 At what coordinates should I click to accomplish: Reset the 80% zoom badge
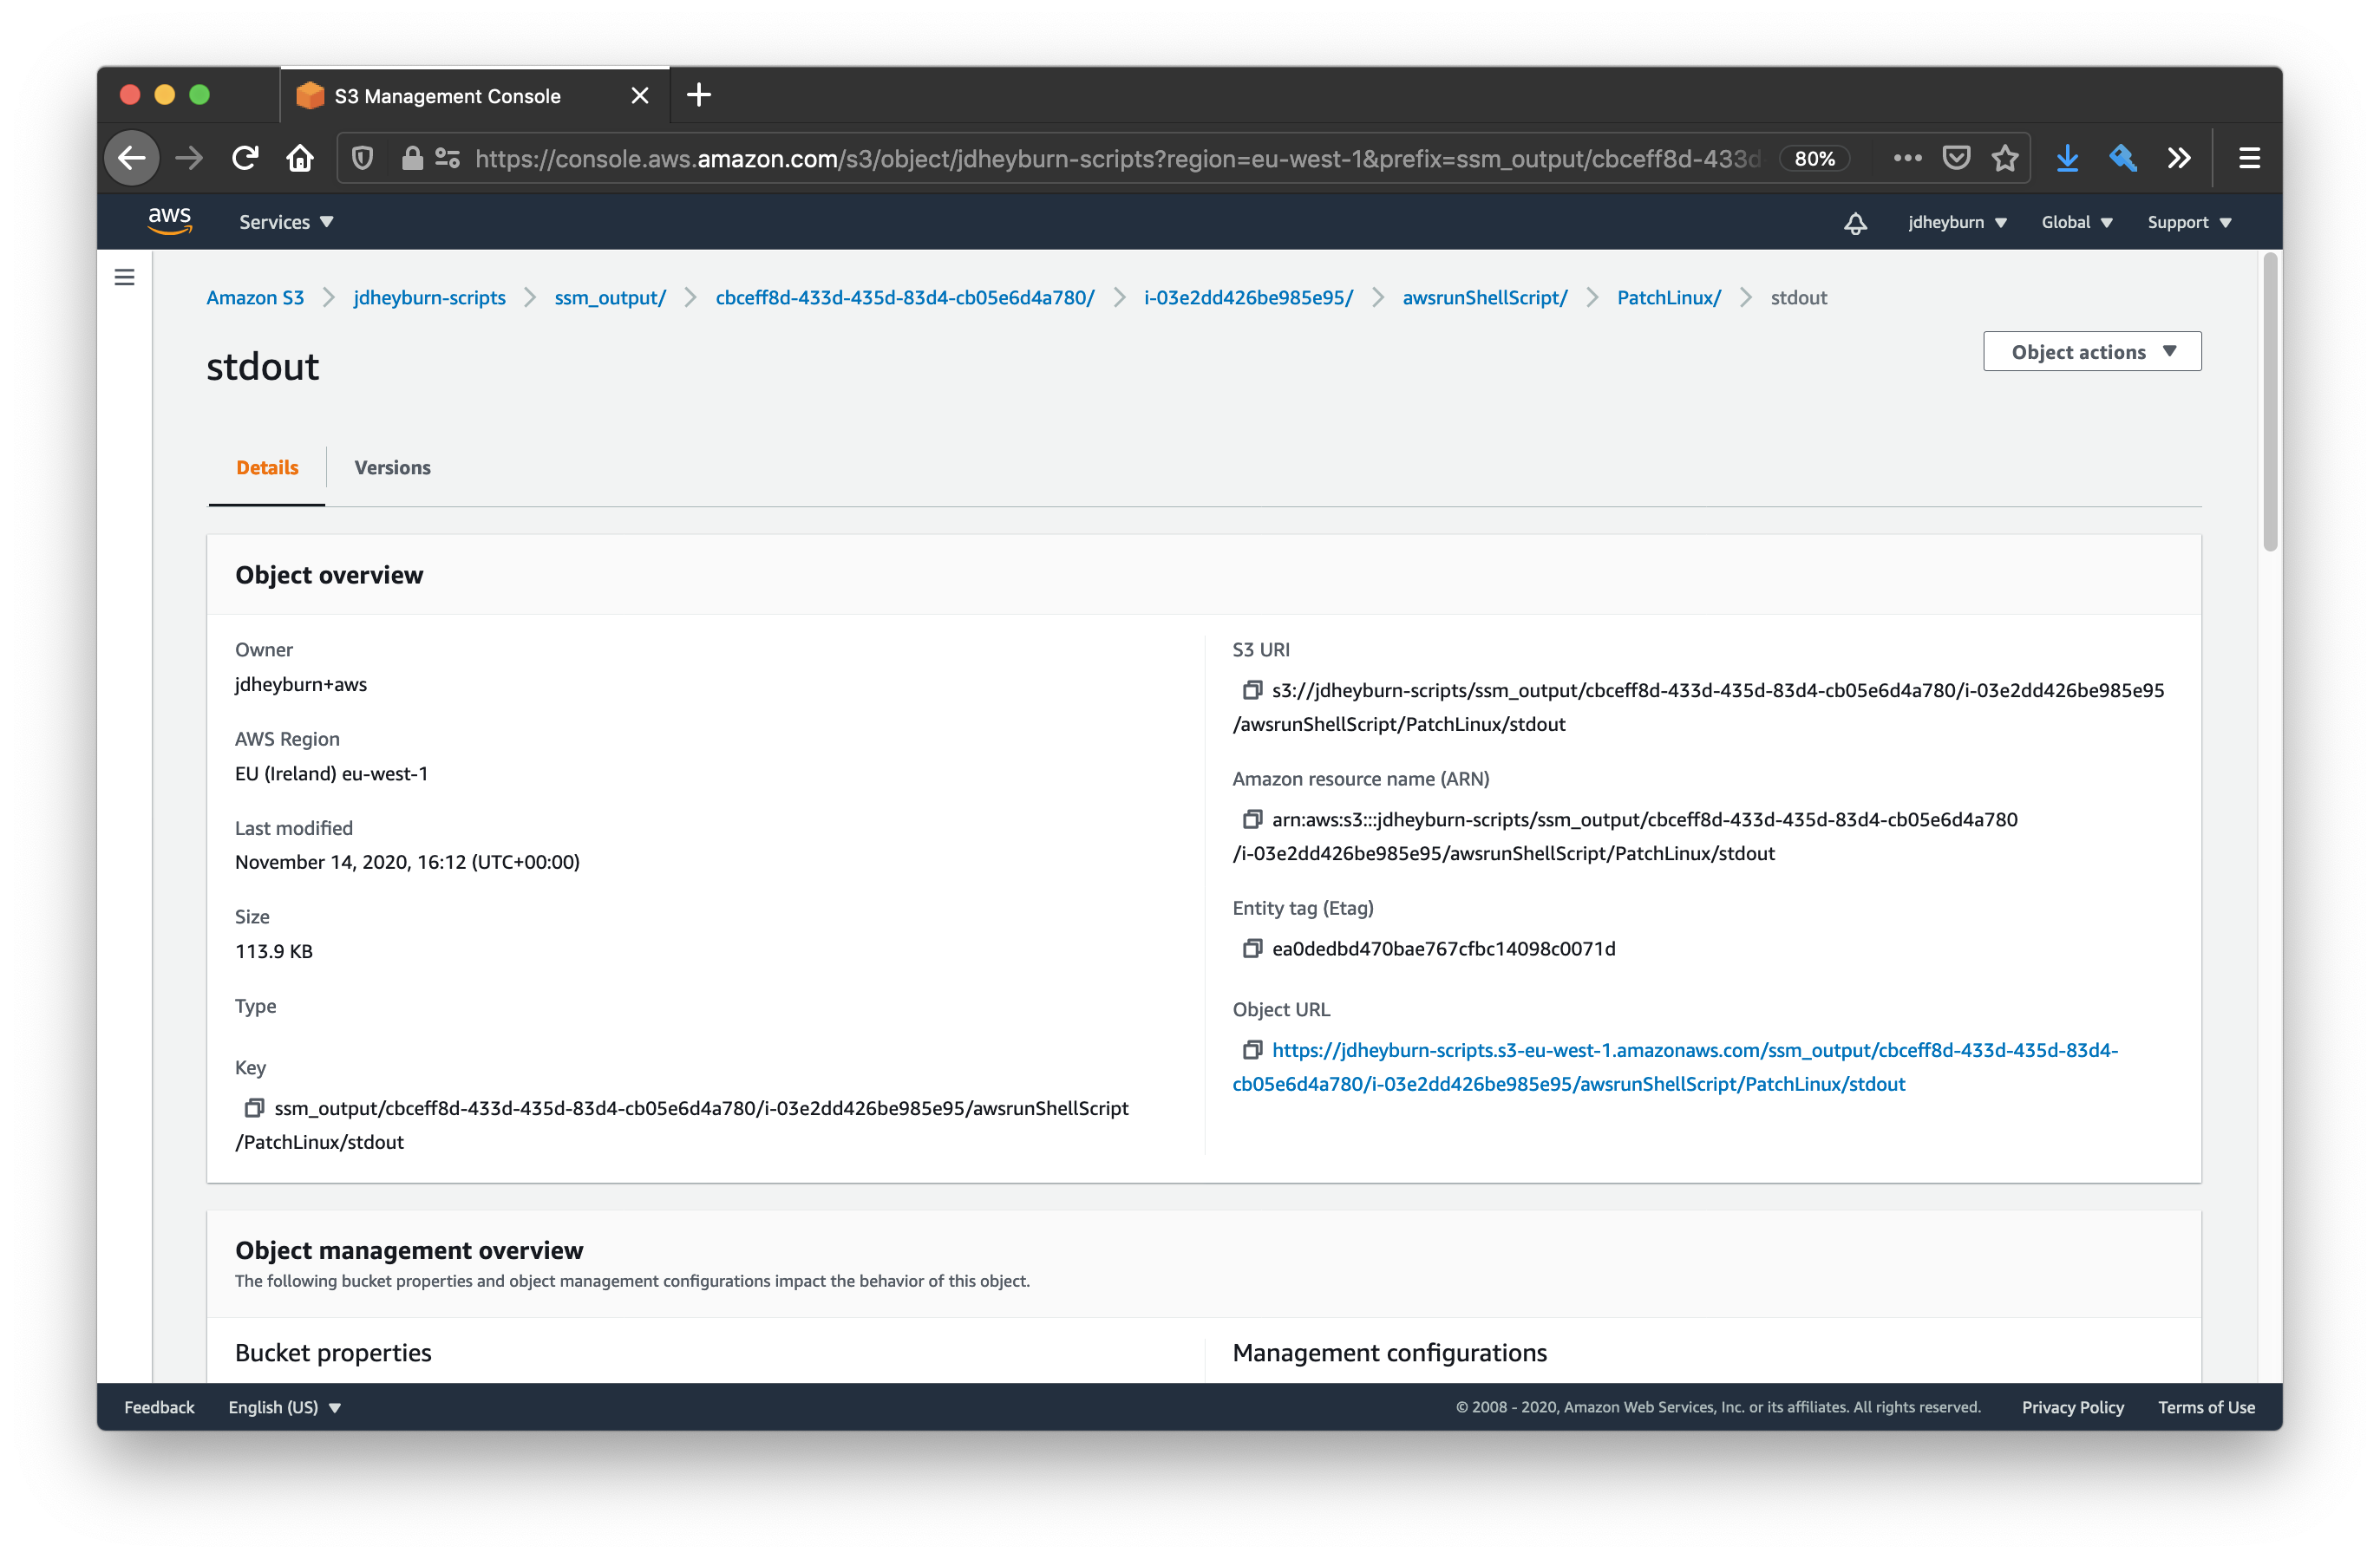click(x=1814, y=158)
